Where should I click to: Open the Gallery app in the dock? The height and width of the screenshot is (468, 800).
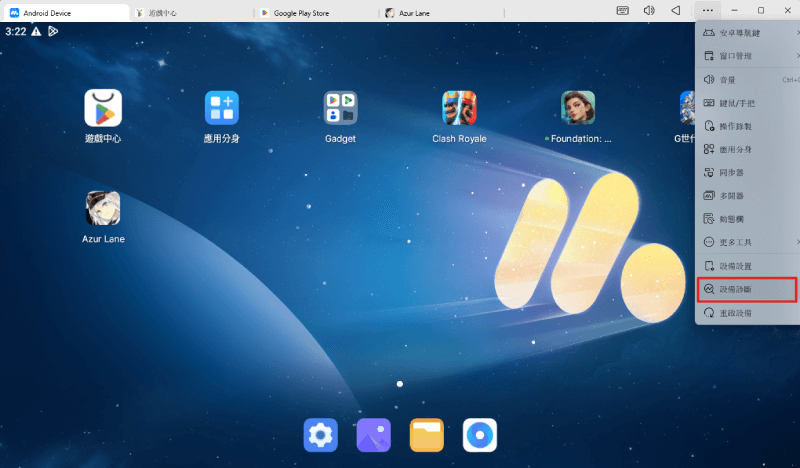(x=373, y=435)
